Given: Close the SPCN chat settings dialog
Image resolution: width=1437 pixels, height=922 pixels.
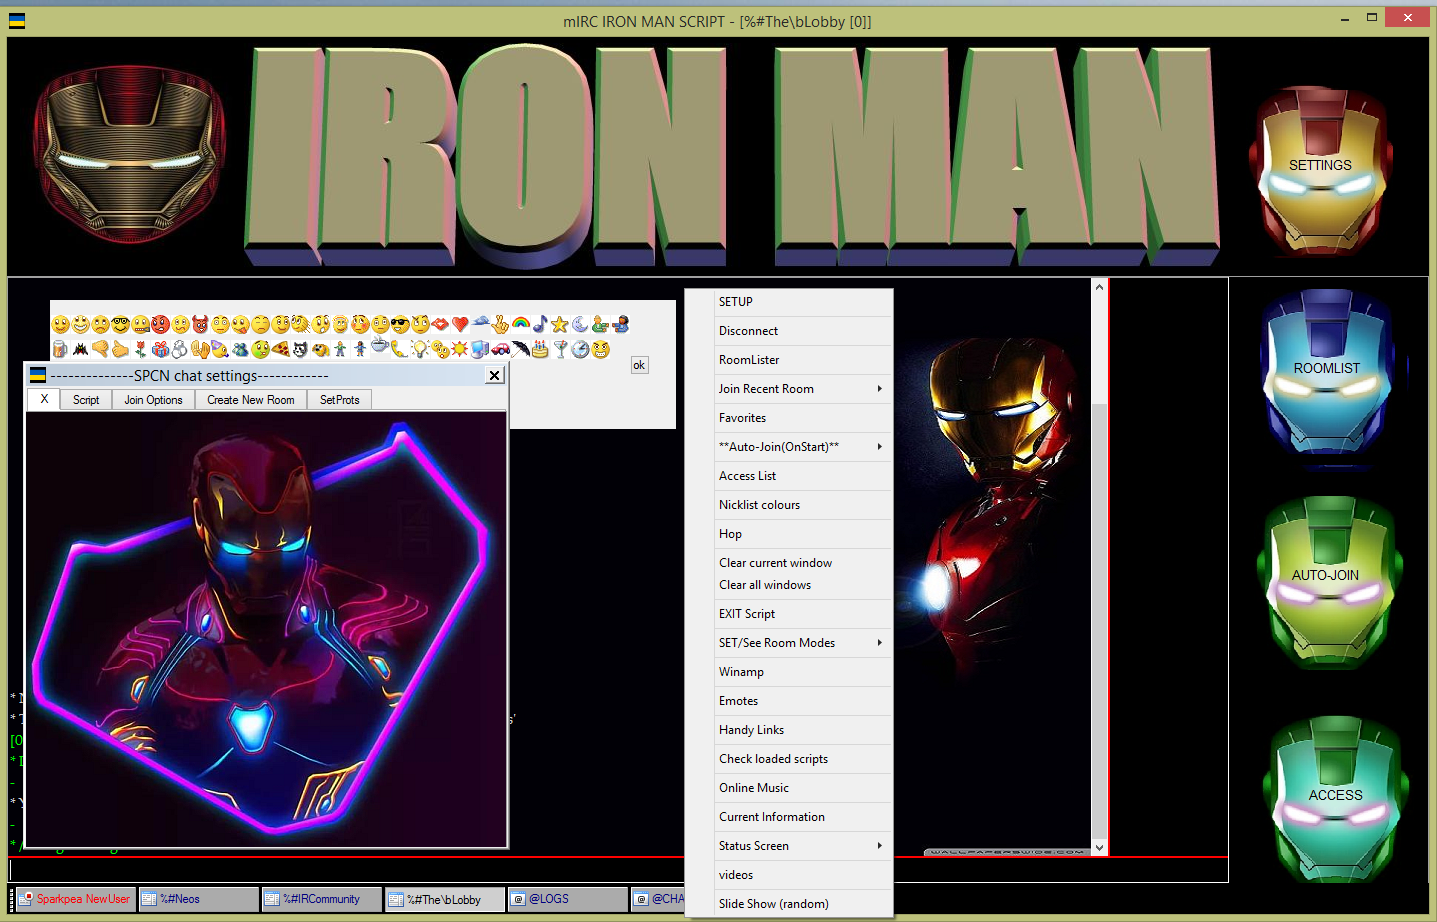Looking at the screenshot, I should [x=495, y=376].
